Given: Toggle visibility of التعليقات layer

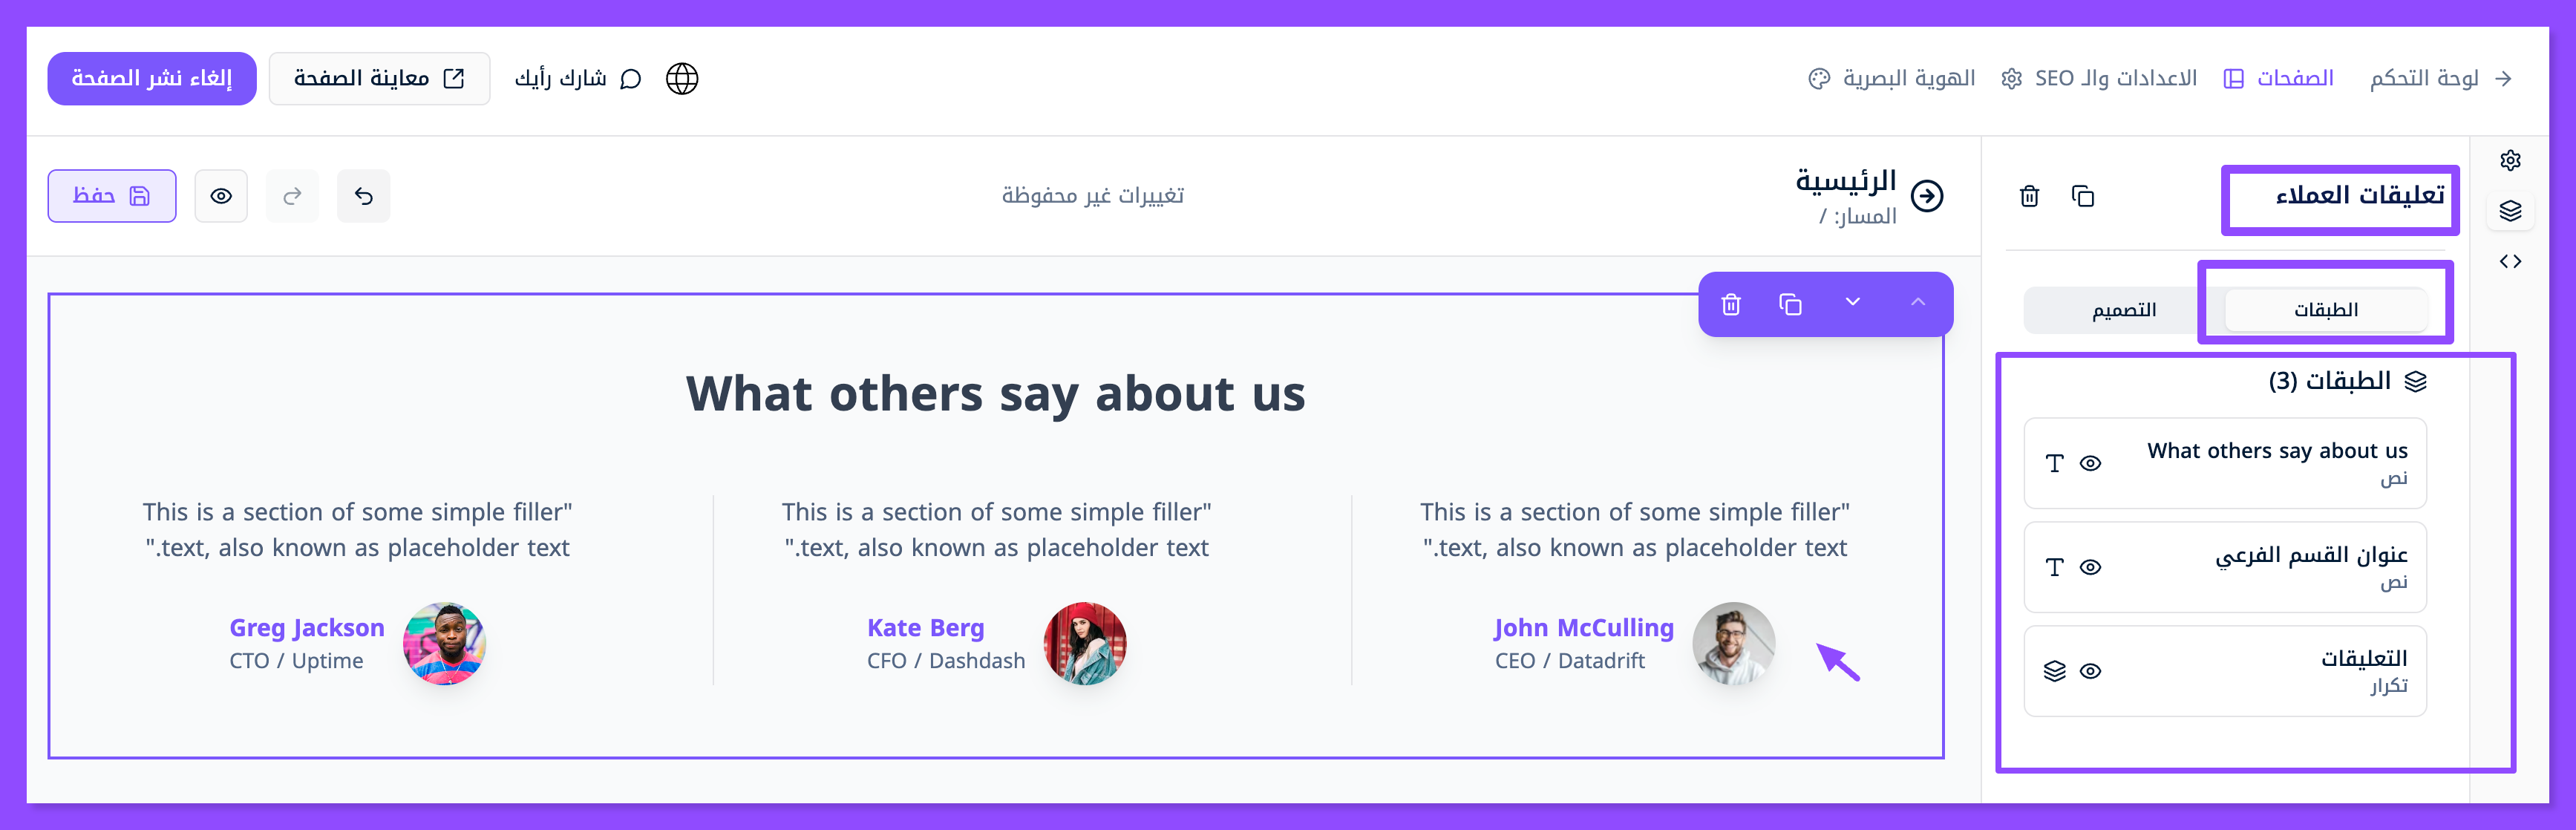Looking at the screenshot, I should [2090, 672].
